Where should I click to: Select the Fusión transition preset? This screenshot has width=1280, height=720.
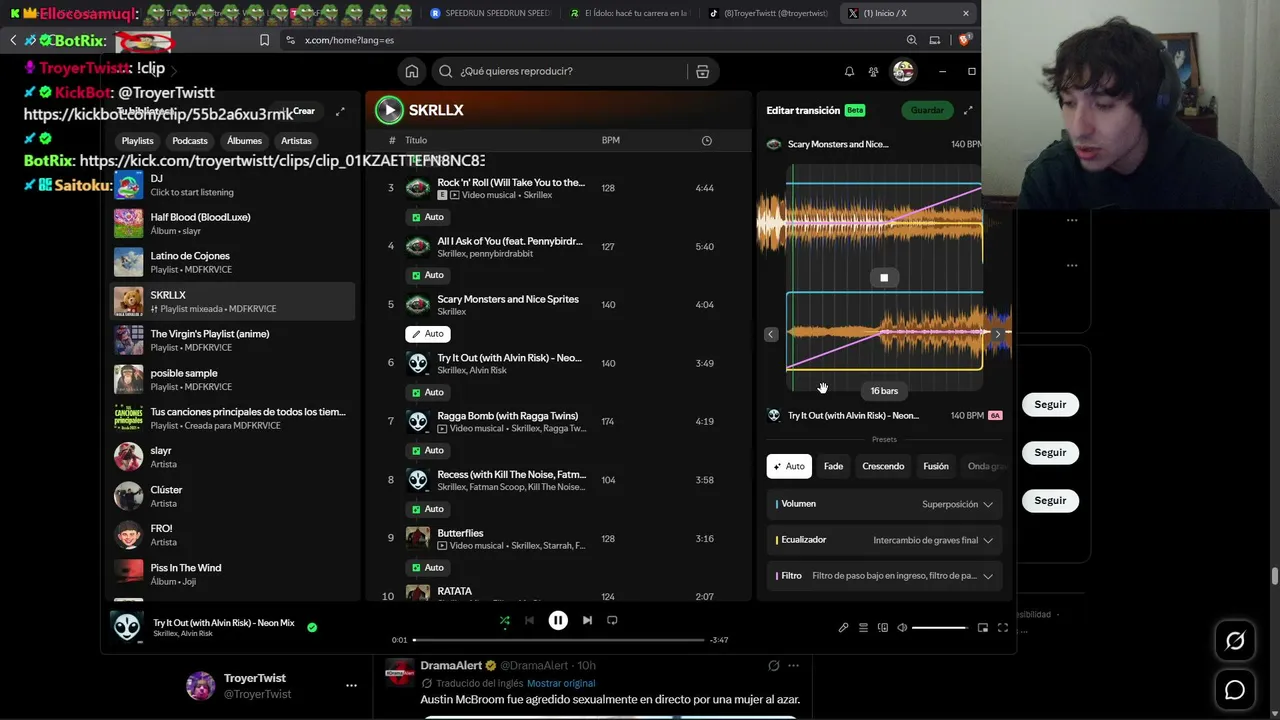(x=936, y=466)
